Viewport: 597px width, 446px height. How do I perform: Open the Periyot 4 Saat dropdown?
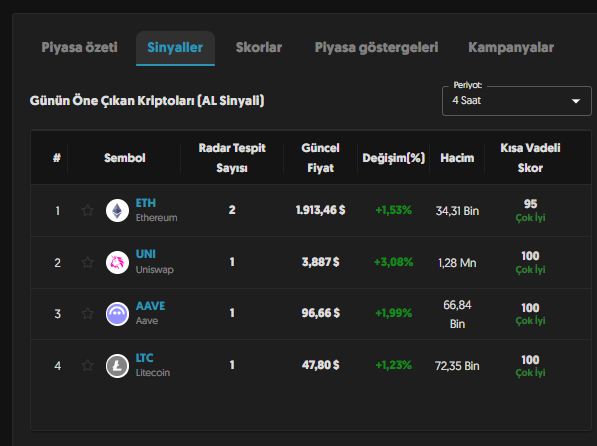(x=517, y=101)
